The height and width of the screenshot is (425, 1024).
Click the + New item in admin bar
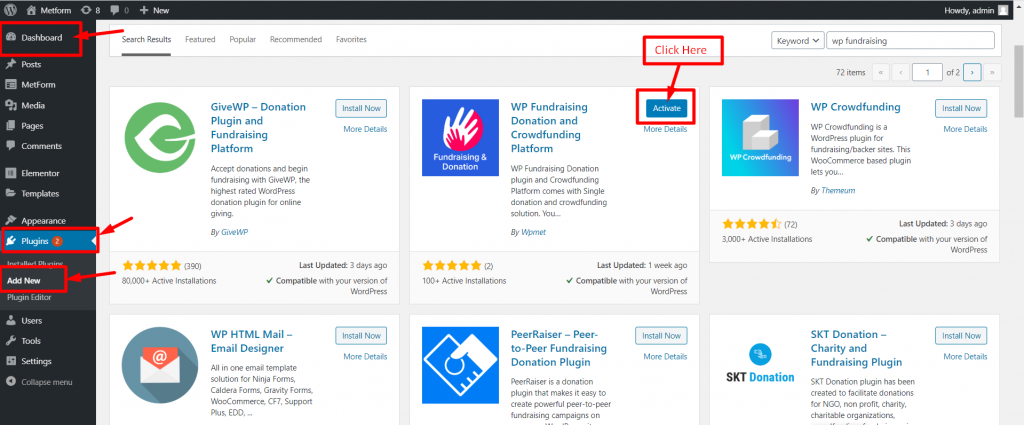pos(154,10)
